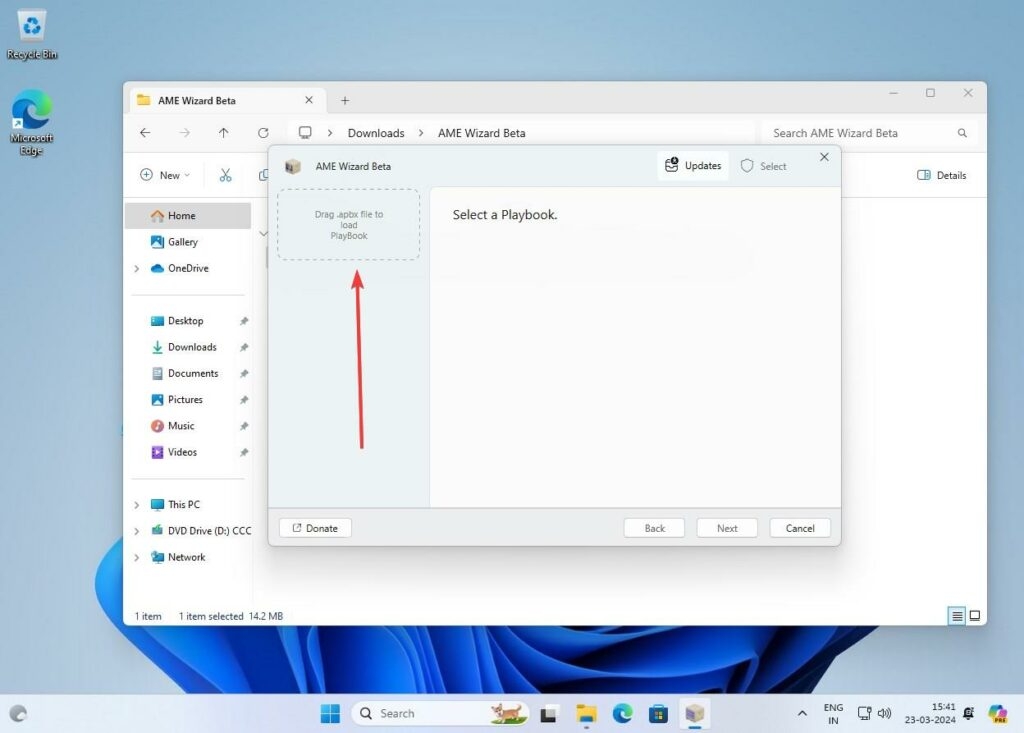
Task: Launch File Explorer from the taskbar
Action: click(x=586, y=713)
